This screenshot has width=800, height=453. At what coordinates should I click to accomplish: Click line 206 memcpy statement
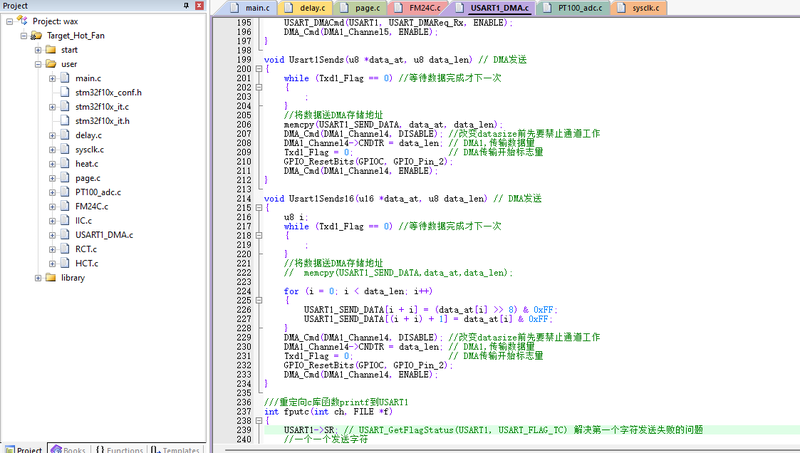coord(393,124)
